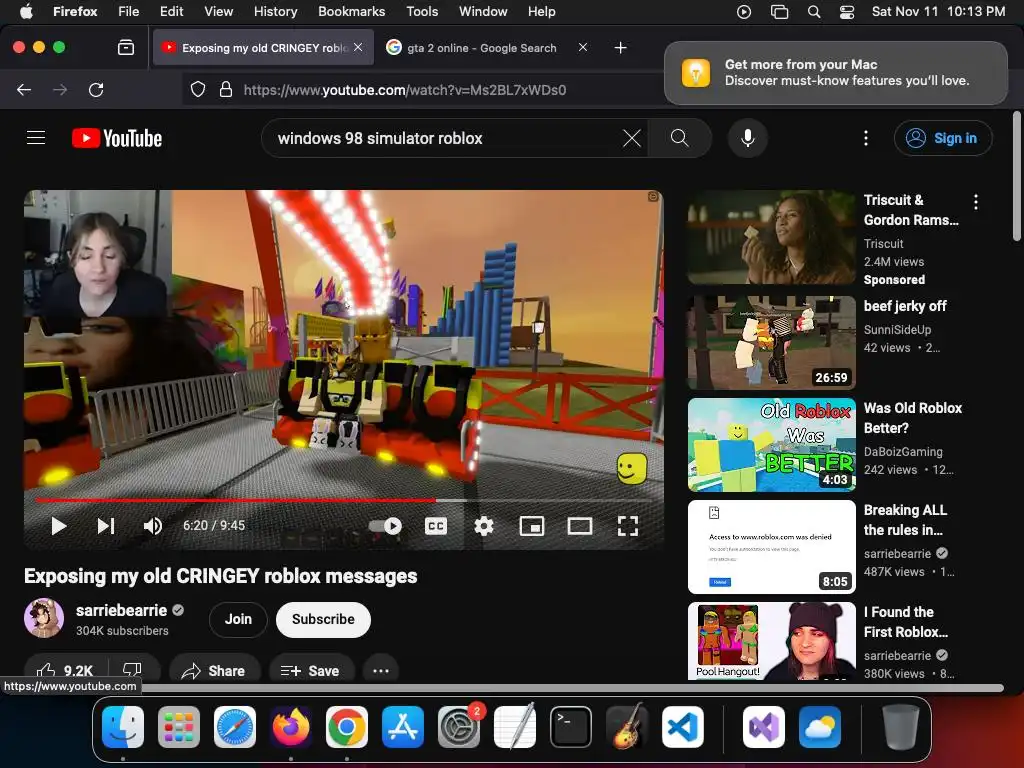Open Get more from your Mac notification
The width and height of the screenshot is (1024, 768).
point(836,72)
